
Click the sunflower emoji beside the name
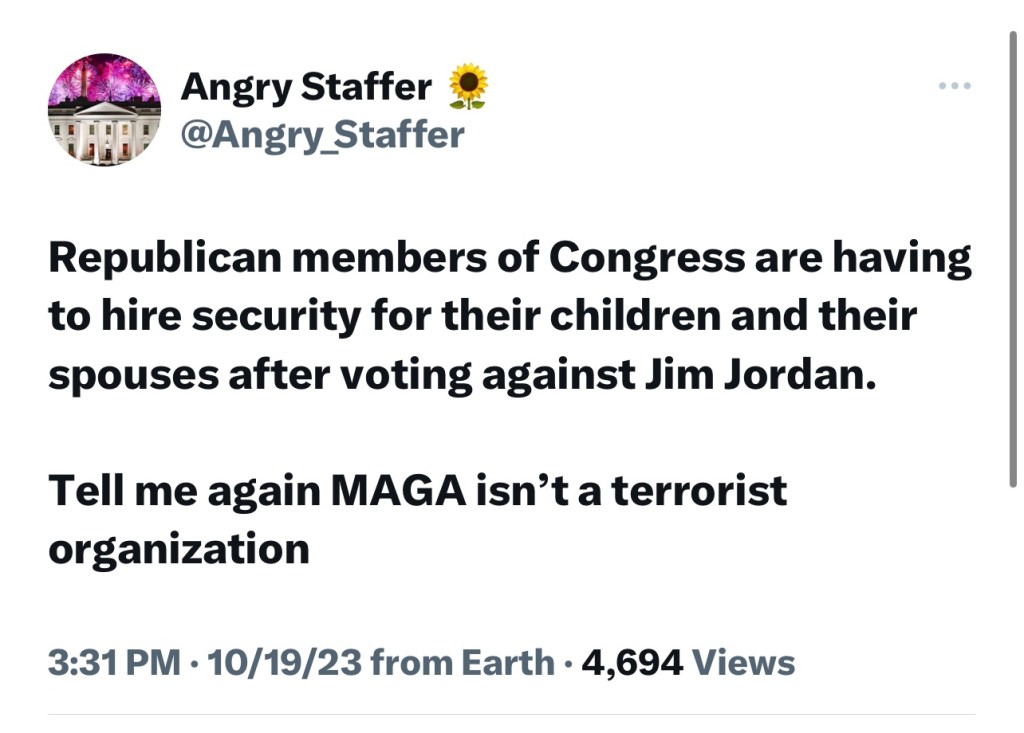pos(468,87)
